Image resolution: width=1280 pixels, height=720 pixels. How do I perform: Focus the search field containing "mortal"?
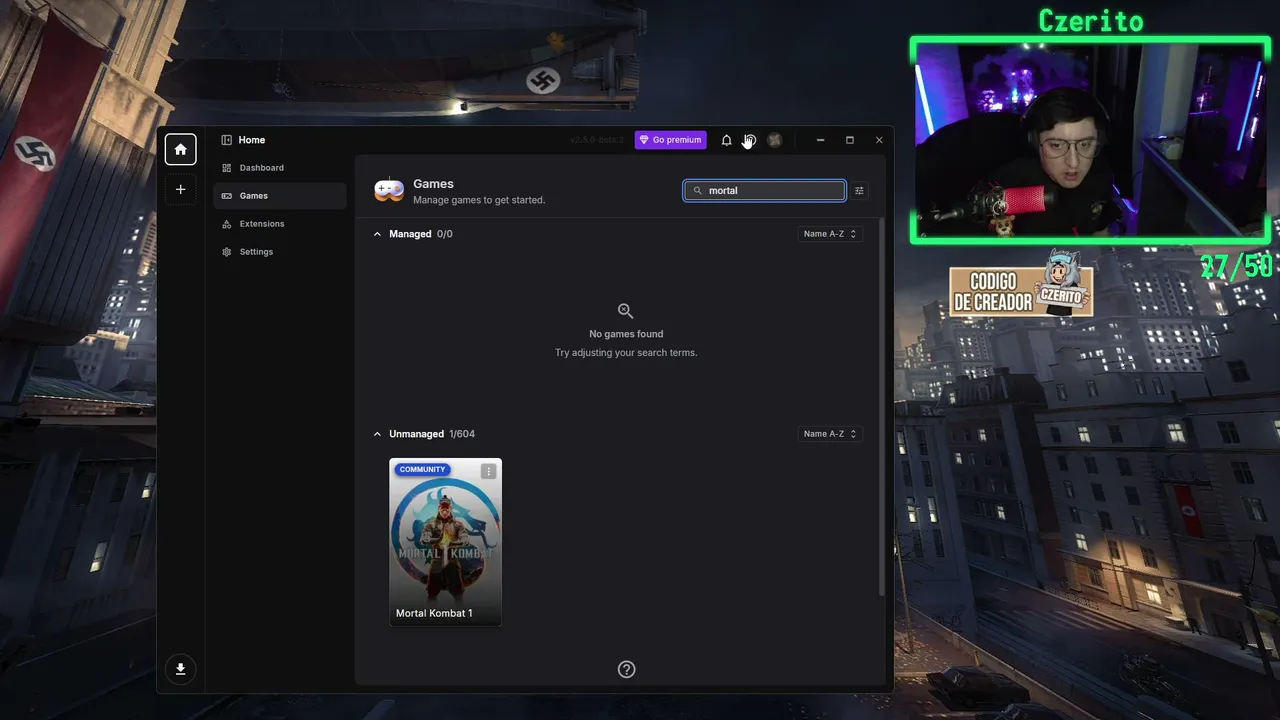[765, 190]
